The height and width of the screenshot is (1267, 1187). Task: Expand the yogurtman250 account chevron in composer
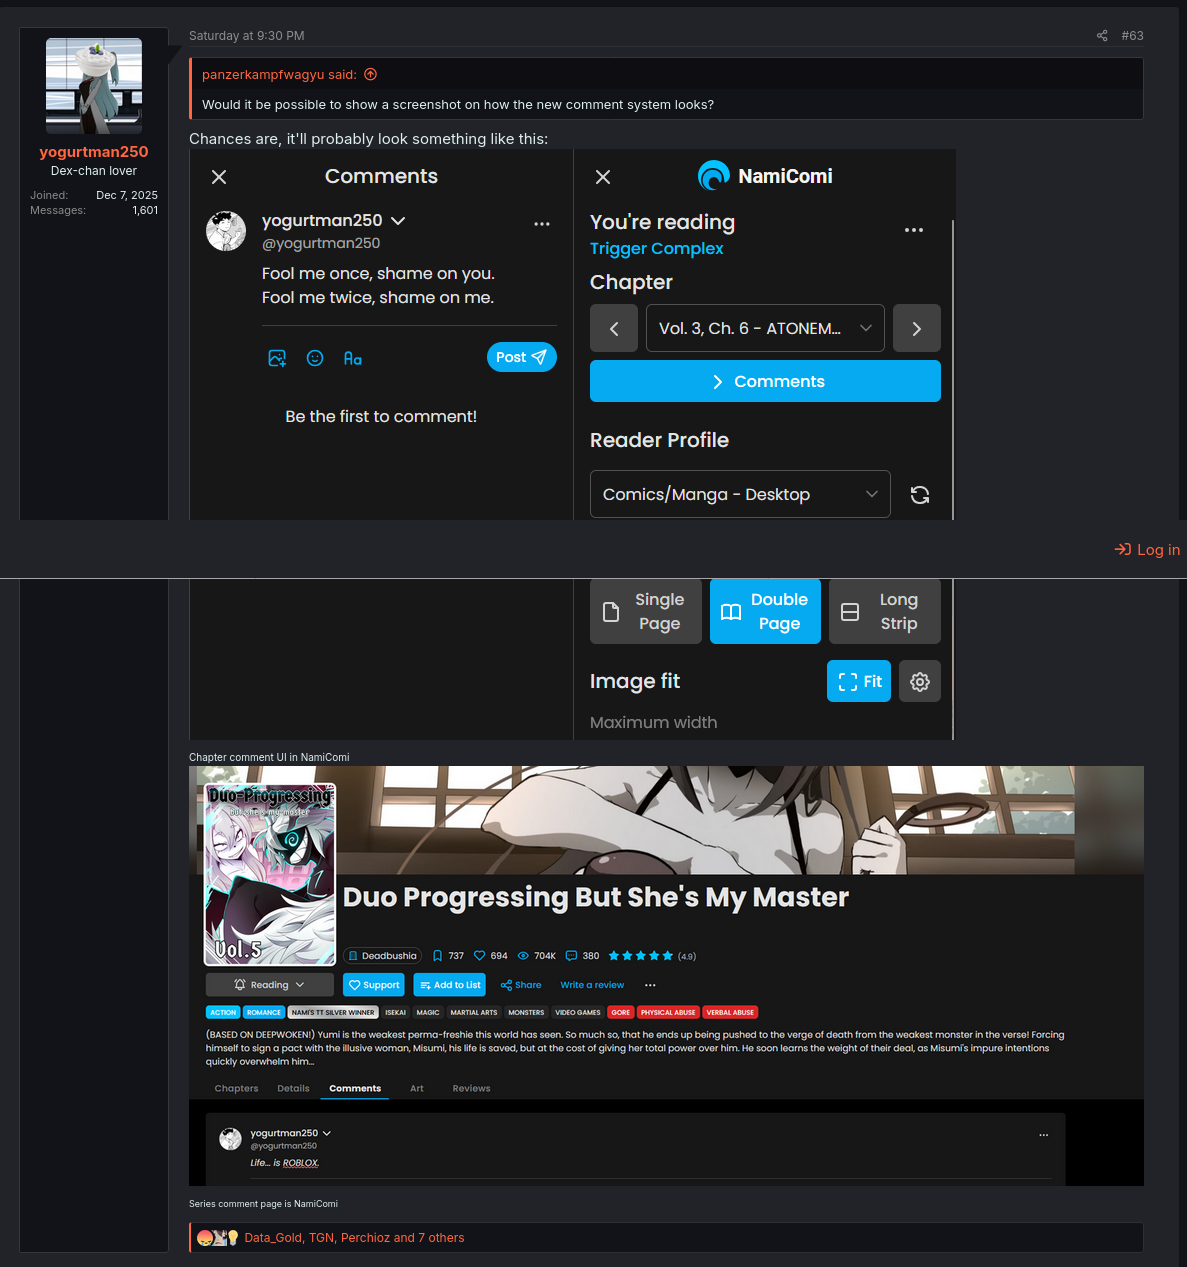[x=398, y=221]
